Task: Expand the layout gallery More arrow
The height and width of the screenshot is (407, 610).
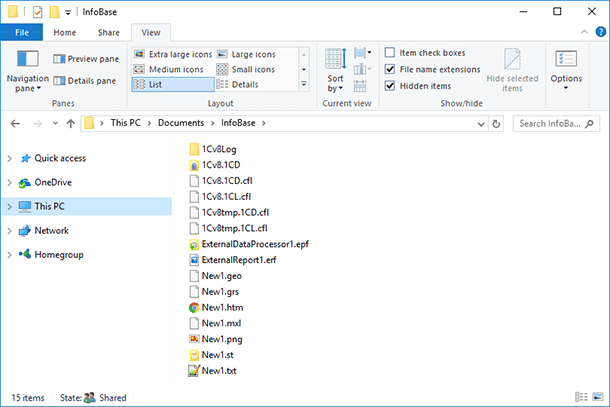Action: [304, 84]
